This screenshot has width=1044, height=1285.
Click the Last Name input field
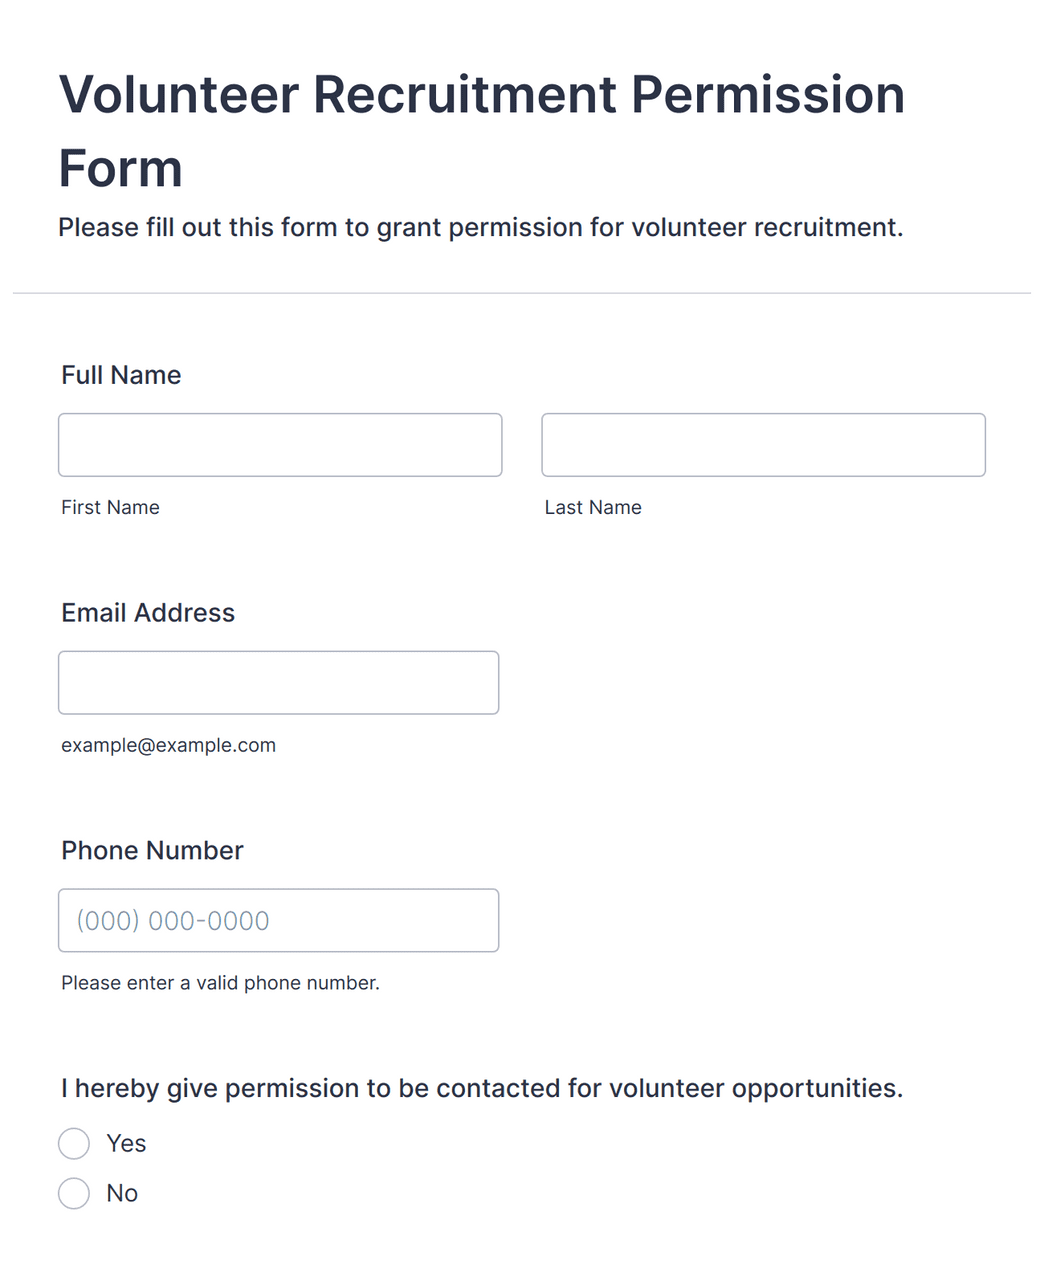click(x=763, y=445)
